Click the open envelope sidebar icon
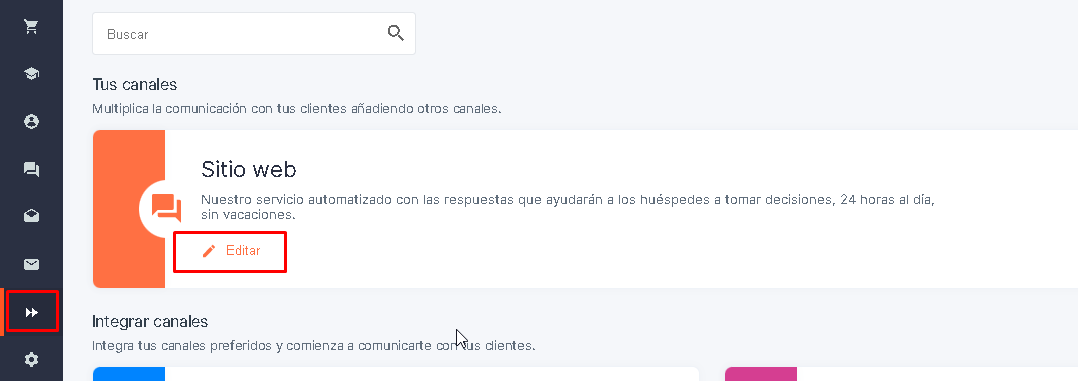The width and height of the screenshot is (1078, 381). pyautogui.click(x=31, y=217)
